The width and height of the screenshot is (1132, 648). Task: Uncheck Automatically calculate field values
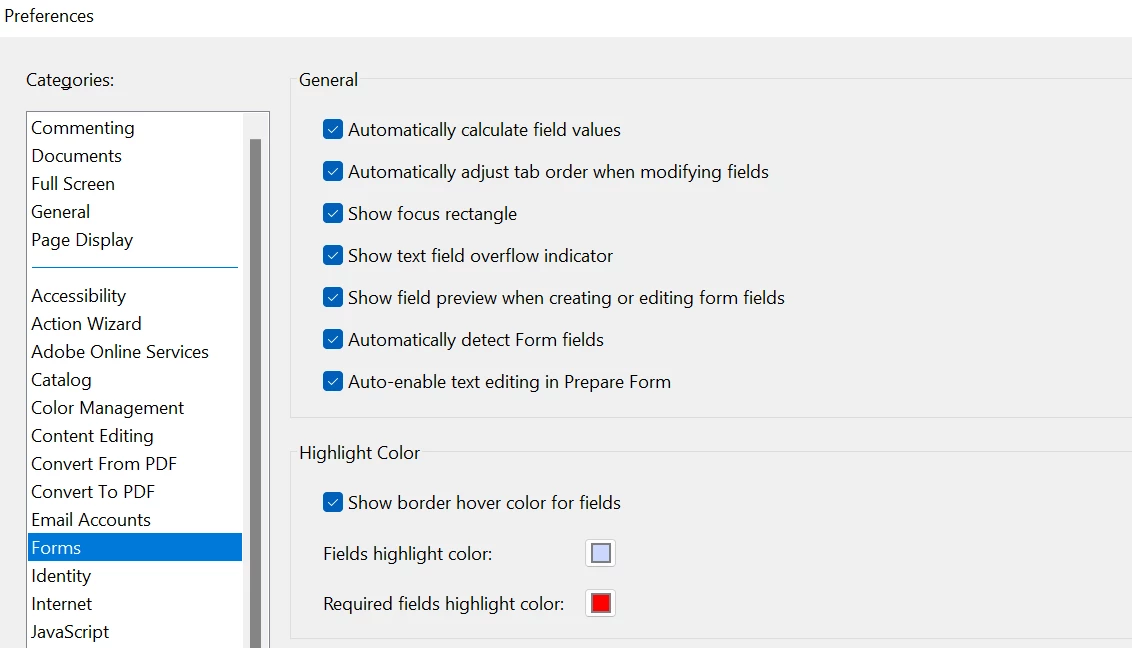click(333, 130)
